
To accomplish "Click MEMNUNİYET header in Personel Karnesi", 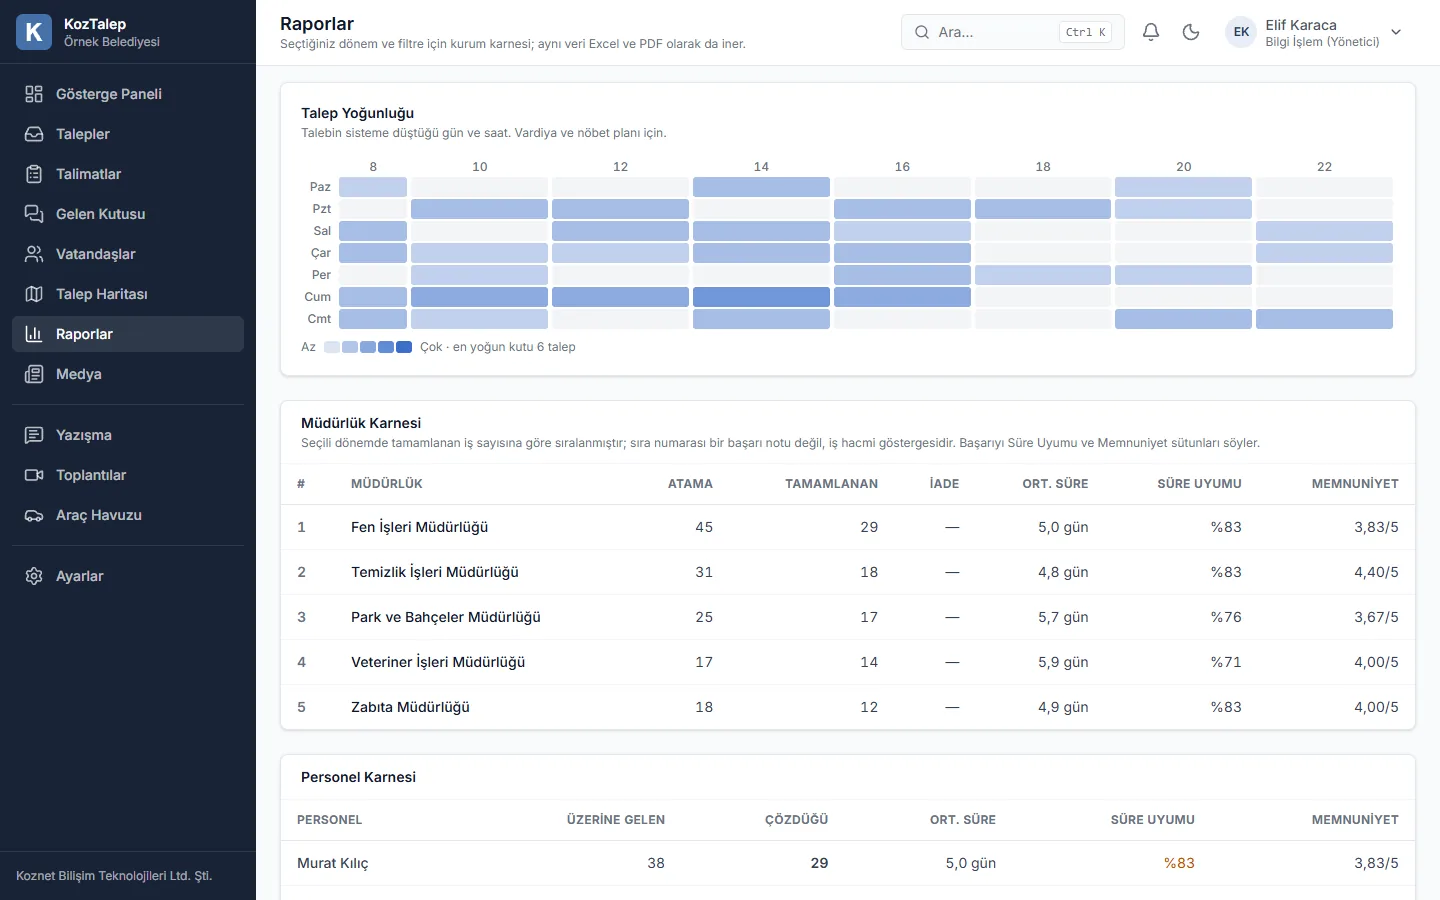I will 1355,820.
